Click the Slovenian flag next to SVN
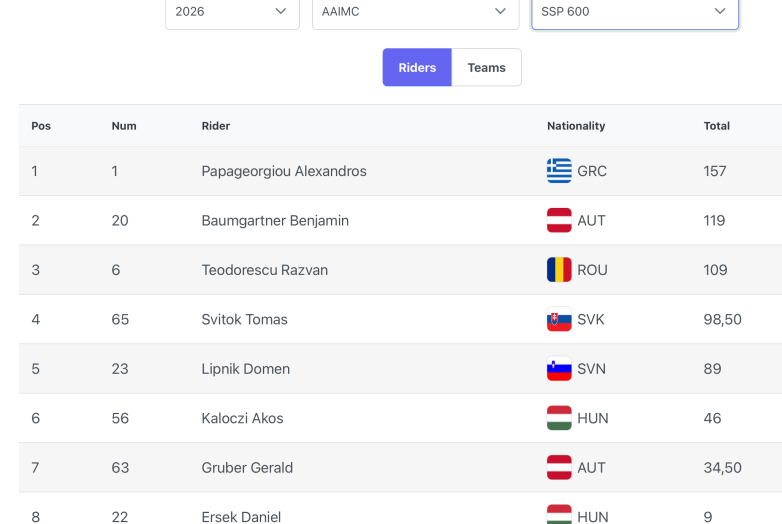 559,368
